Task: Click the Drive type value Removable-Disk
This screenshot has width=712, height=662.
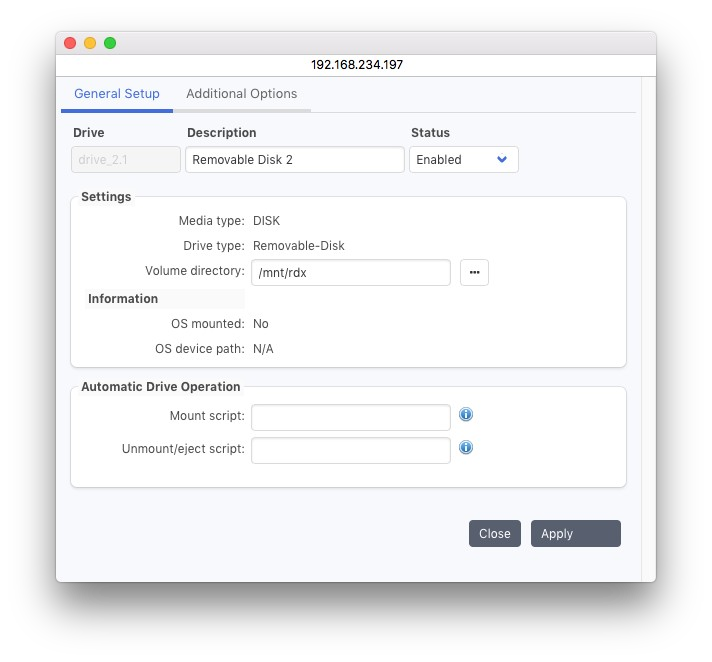Action: [x=299, y=246]
